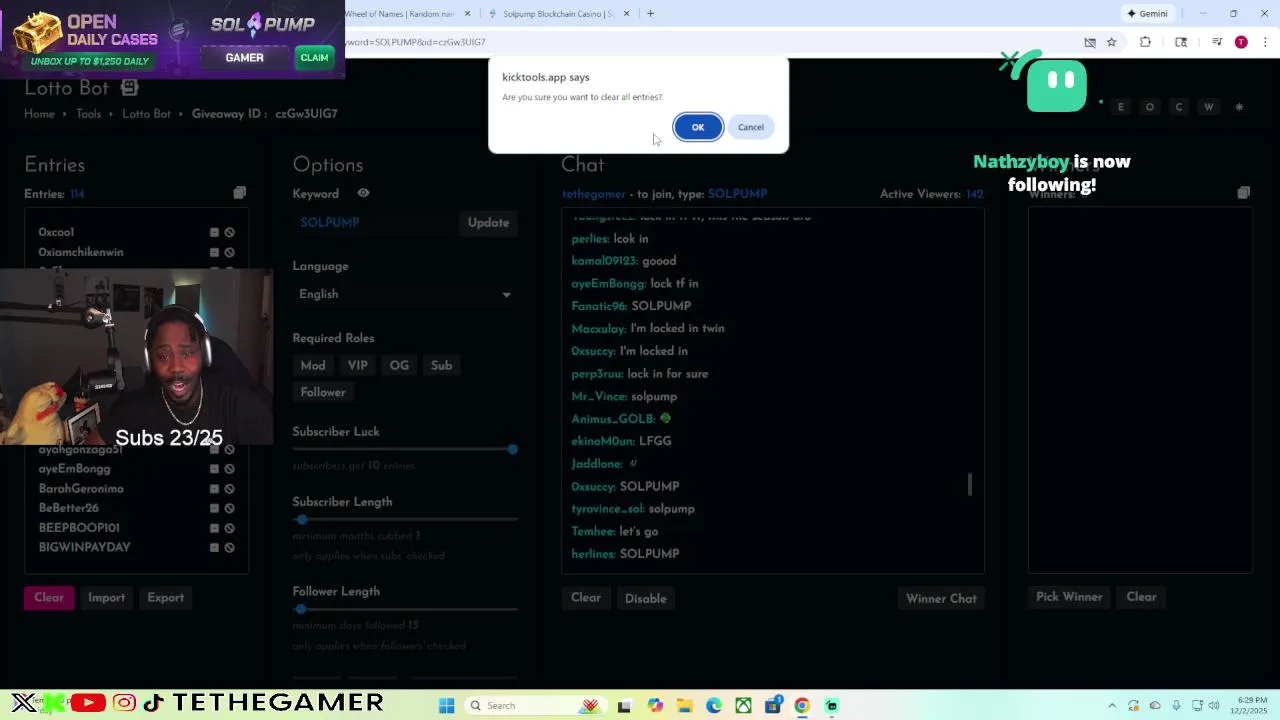Go to Tools breadcrumb
This screenshot has height=720, width=1280.
coord(89,114)
